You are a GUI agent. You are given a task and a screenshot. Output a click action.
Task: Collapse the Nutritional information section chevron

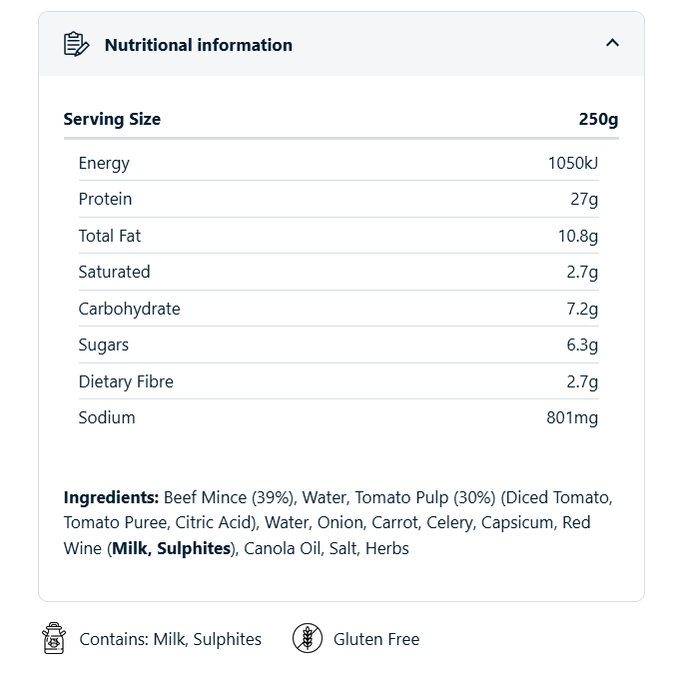[x=612, y=43]
